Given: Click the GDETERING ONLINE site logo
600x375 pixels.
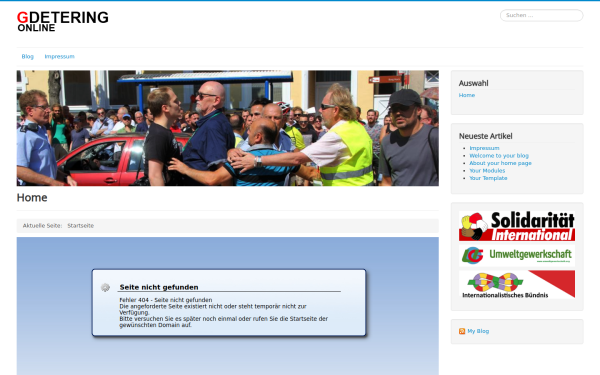Looking at the screenshot, I should tap(63, 21).
